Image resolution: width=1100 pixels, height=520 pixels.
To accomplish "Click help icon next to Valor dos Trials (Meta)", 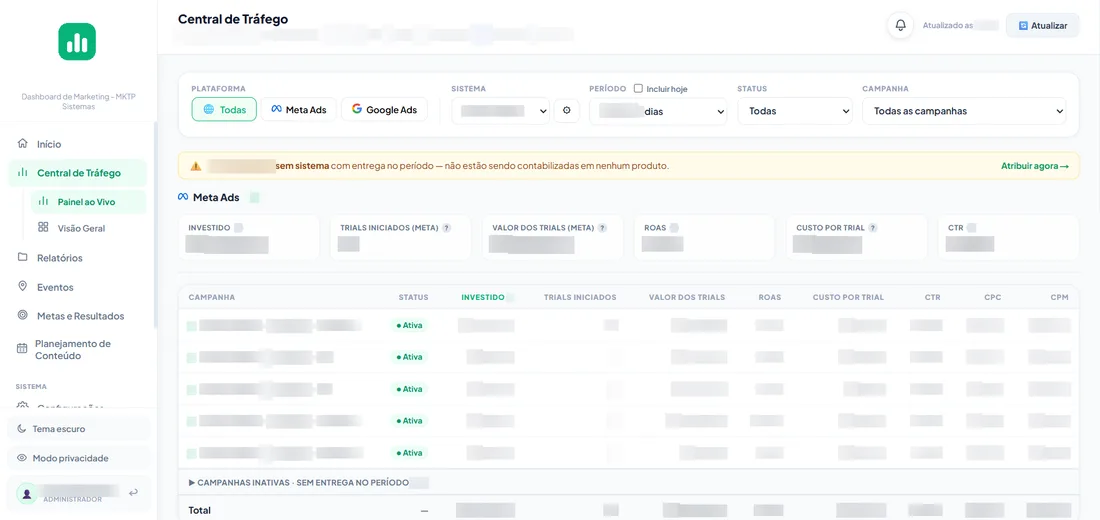I will click(602, 228).
